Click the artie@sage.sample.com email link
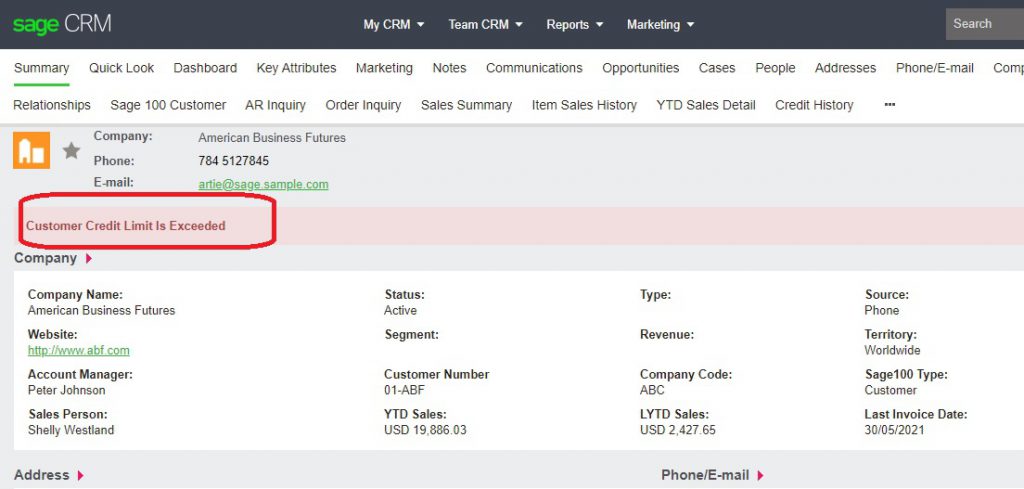The height and width of the screenshot is (489, 1024). point(263,185)
